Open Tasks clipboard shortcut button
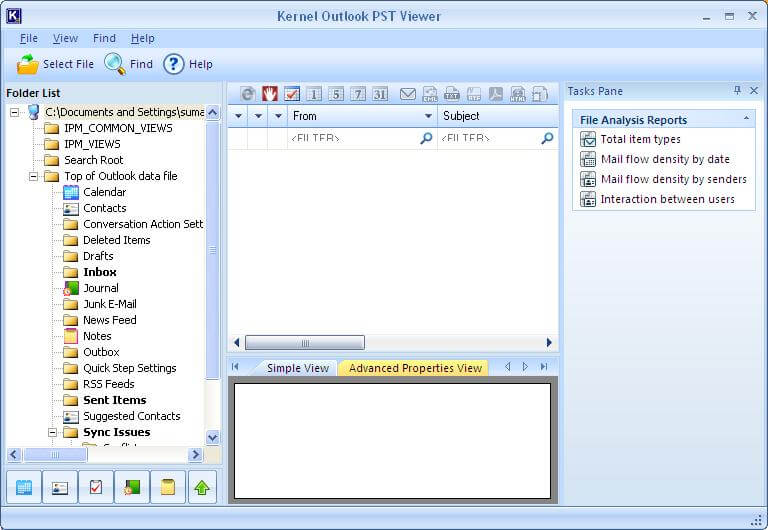The image size is (768, 530). click(x=96, y=487)
